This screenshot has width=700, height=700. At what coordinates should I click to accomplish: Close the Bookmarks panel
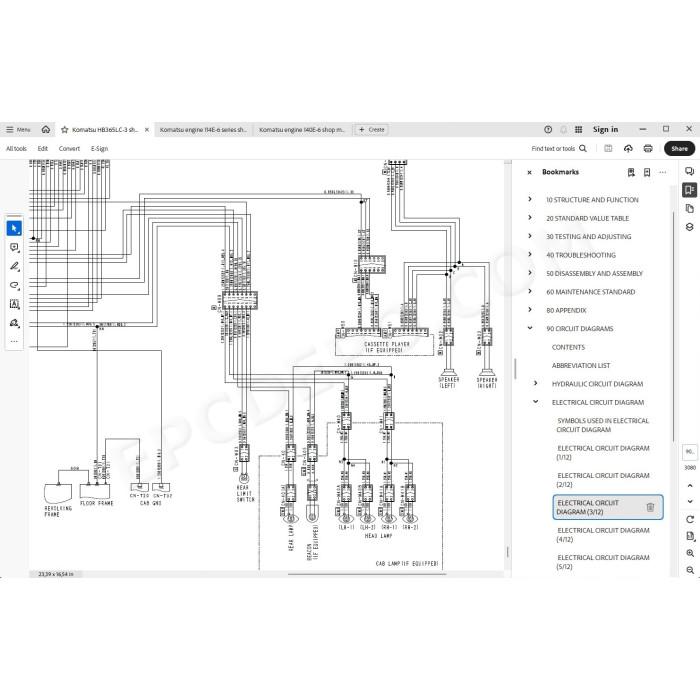coord(529,172)
